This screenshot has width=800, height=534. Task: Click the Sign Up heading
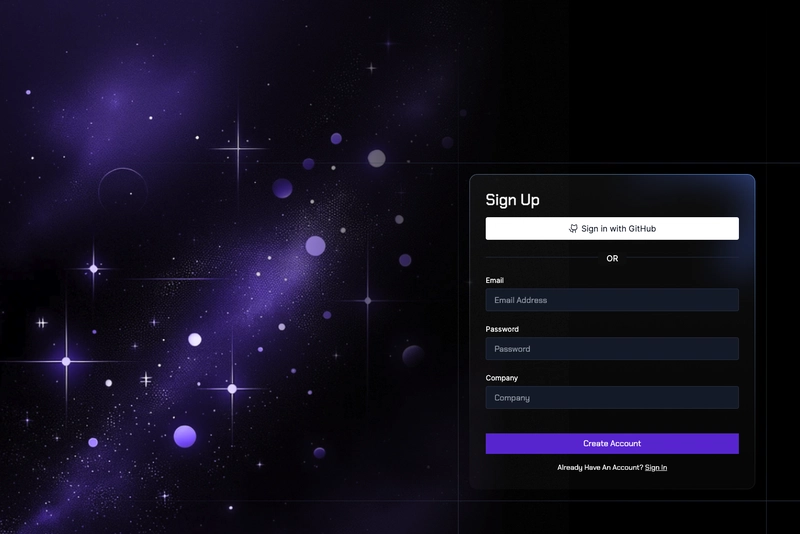tap(512, 200)
